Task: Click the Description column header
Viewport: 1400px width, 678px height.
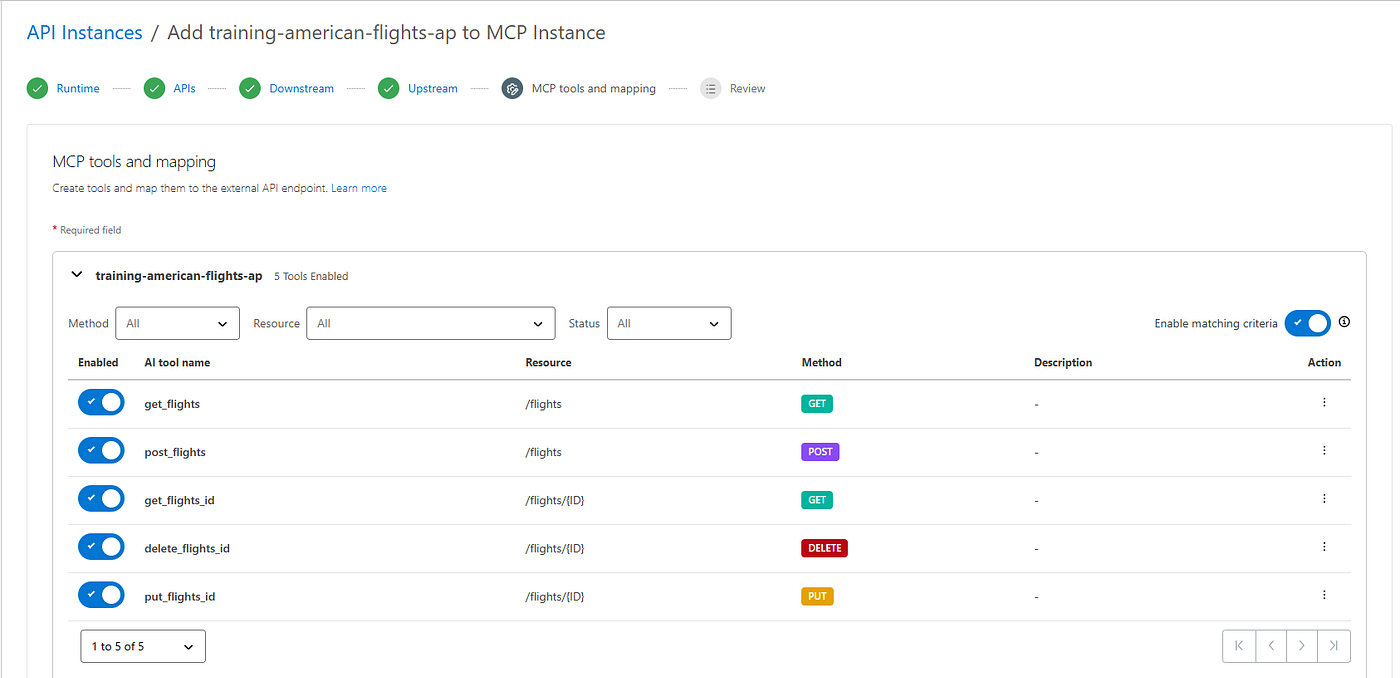Action: pyautogui.click(x=1063, y=362)
